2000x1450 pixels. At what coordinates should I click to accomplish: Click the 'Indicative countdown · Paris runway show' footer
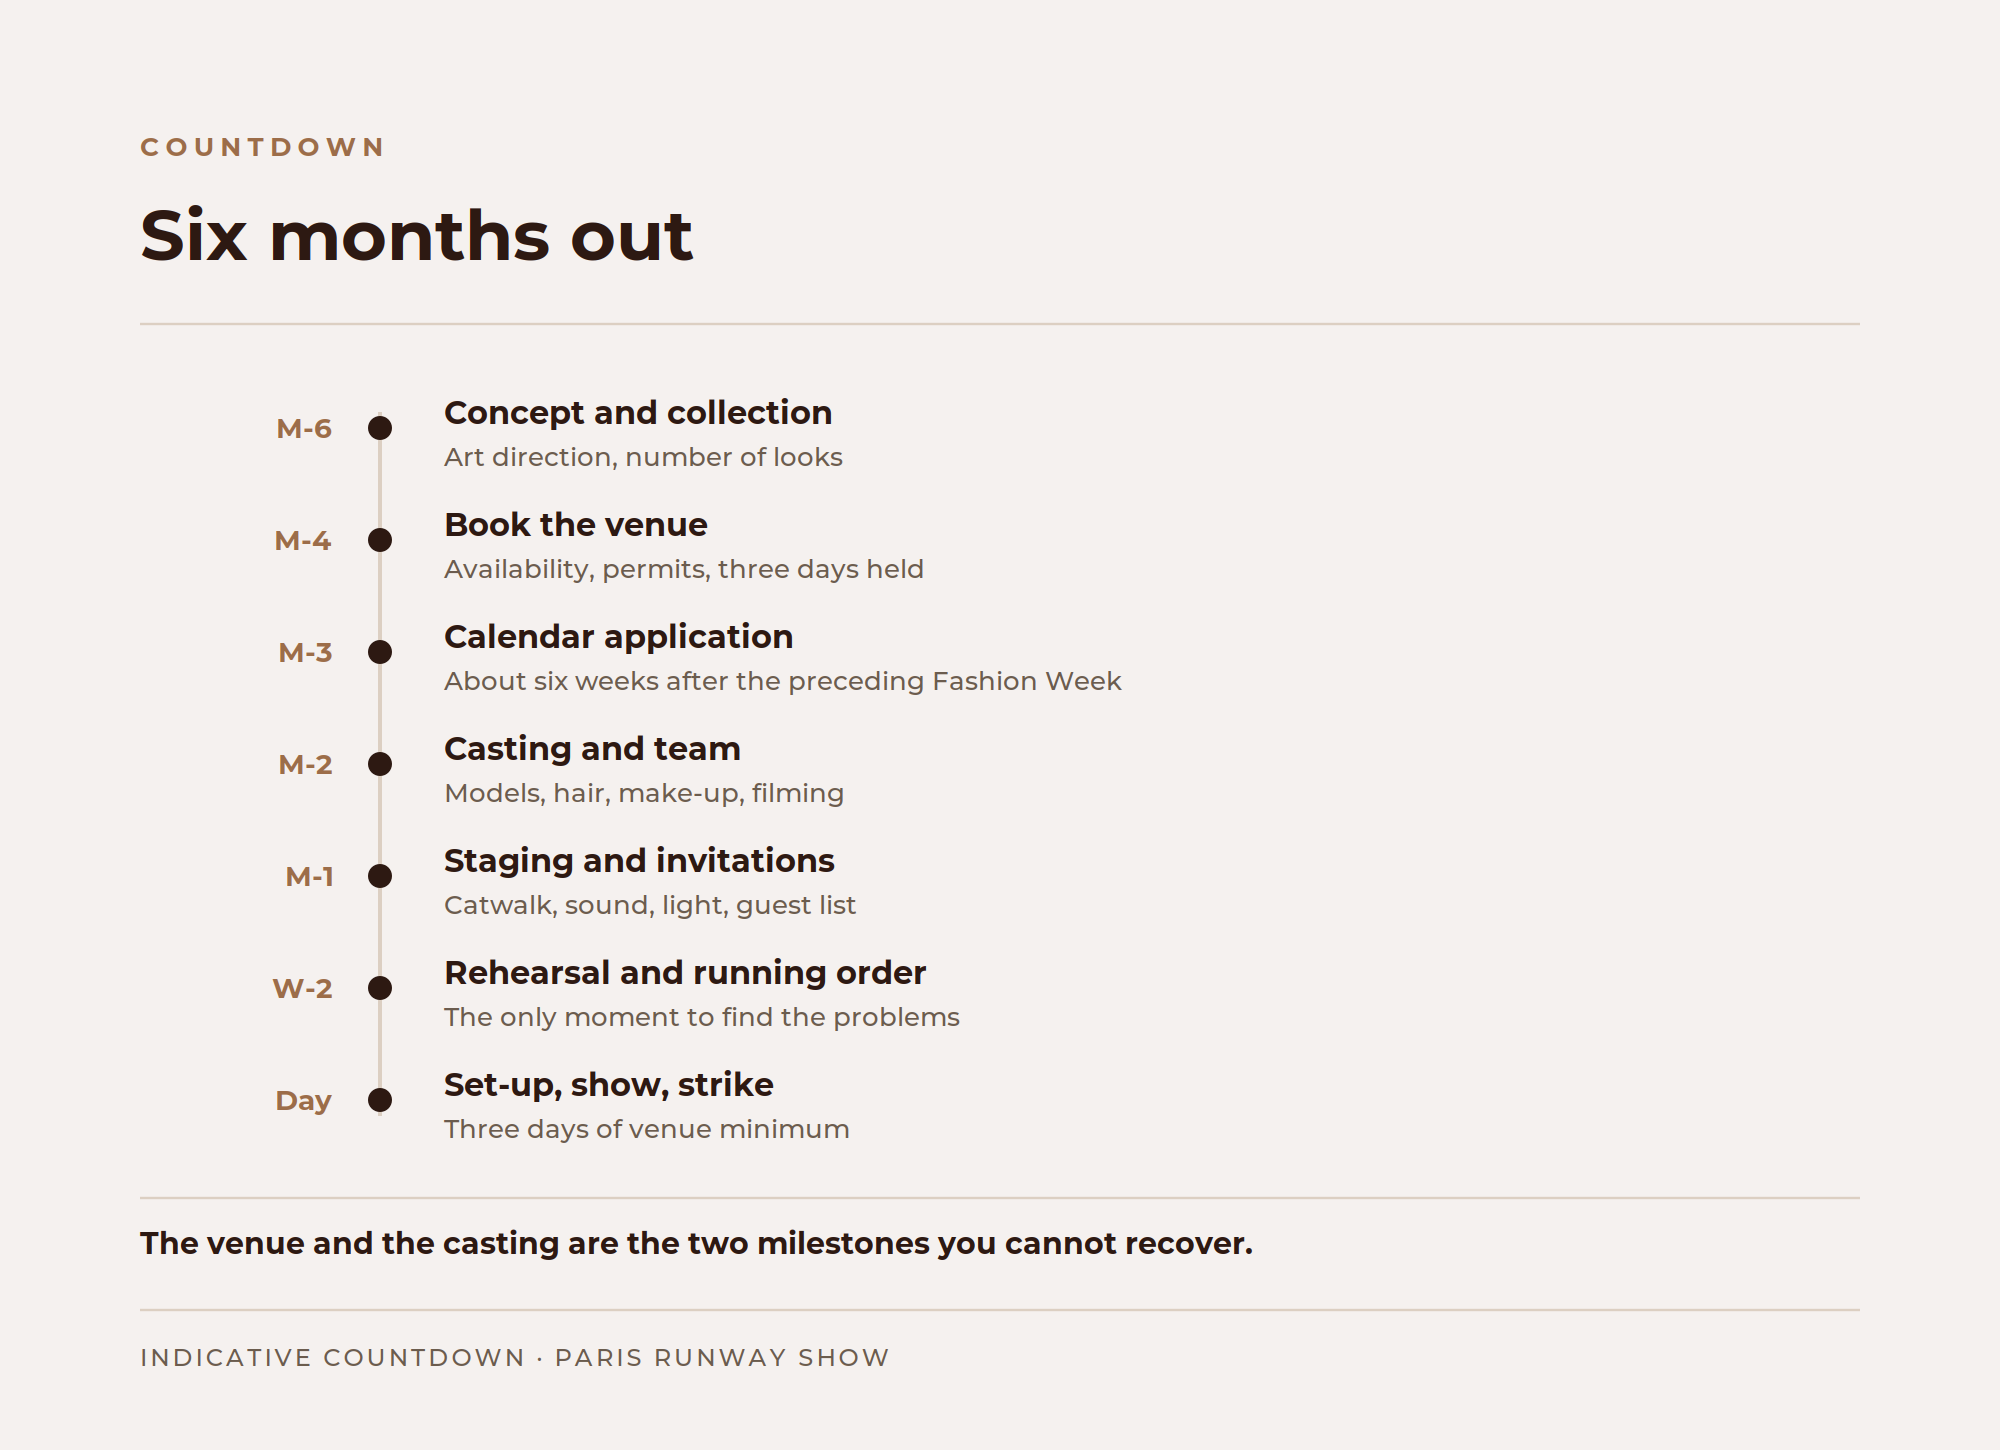[x=514, y=1358]
